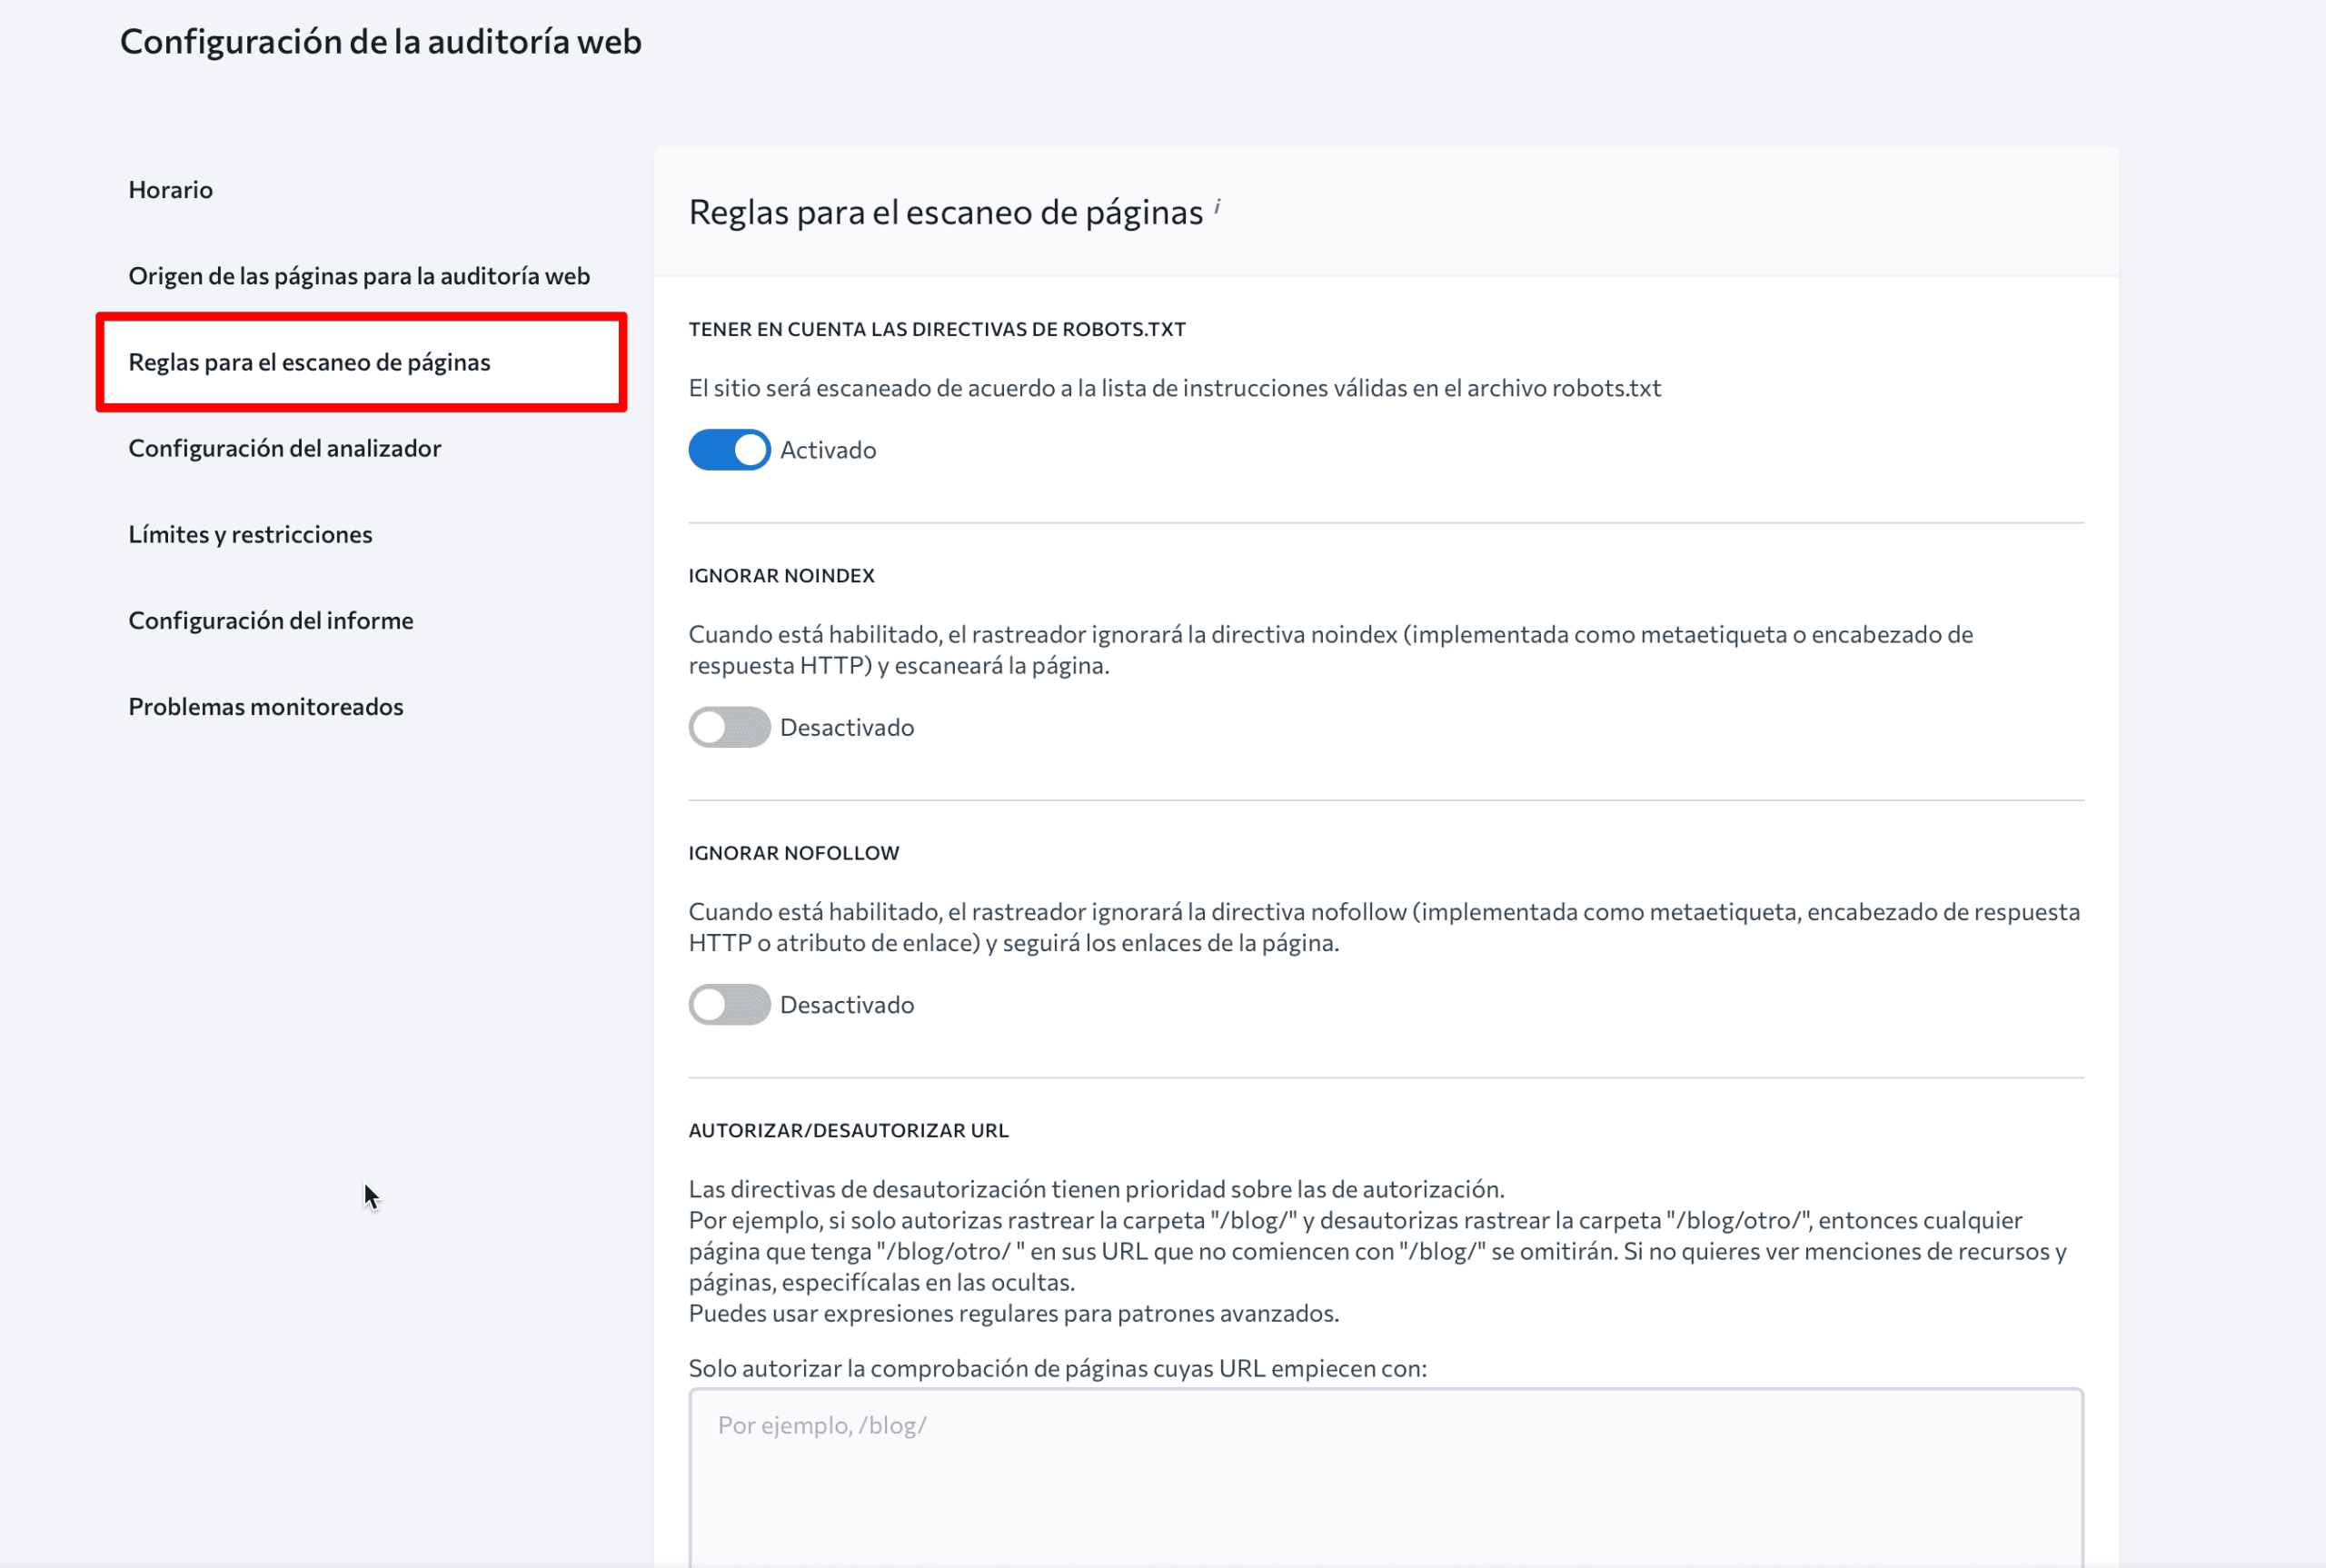This screenshot has width=2326, height=1568.
Task: Open Configuración del informe
Action: tap(271, 620)
